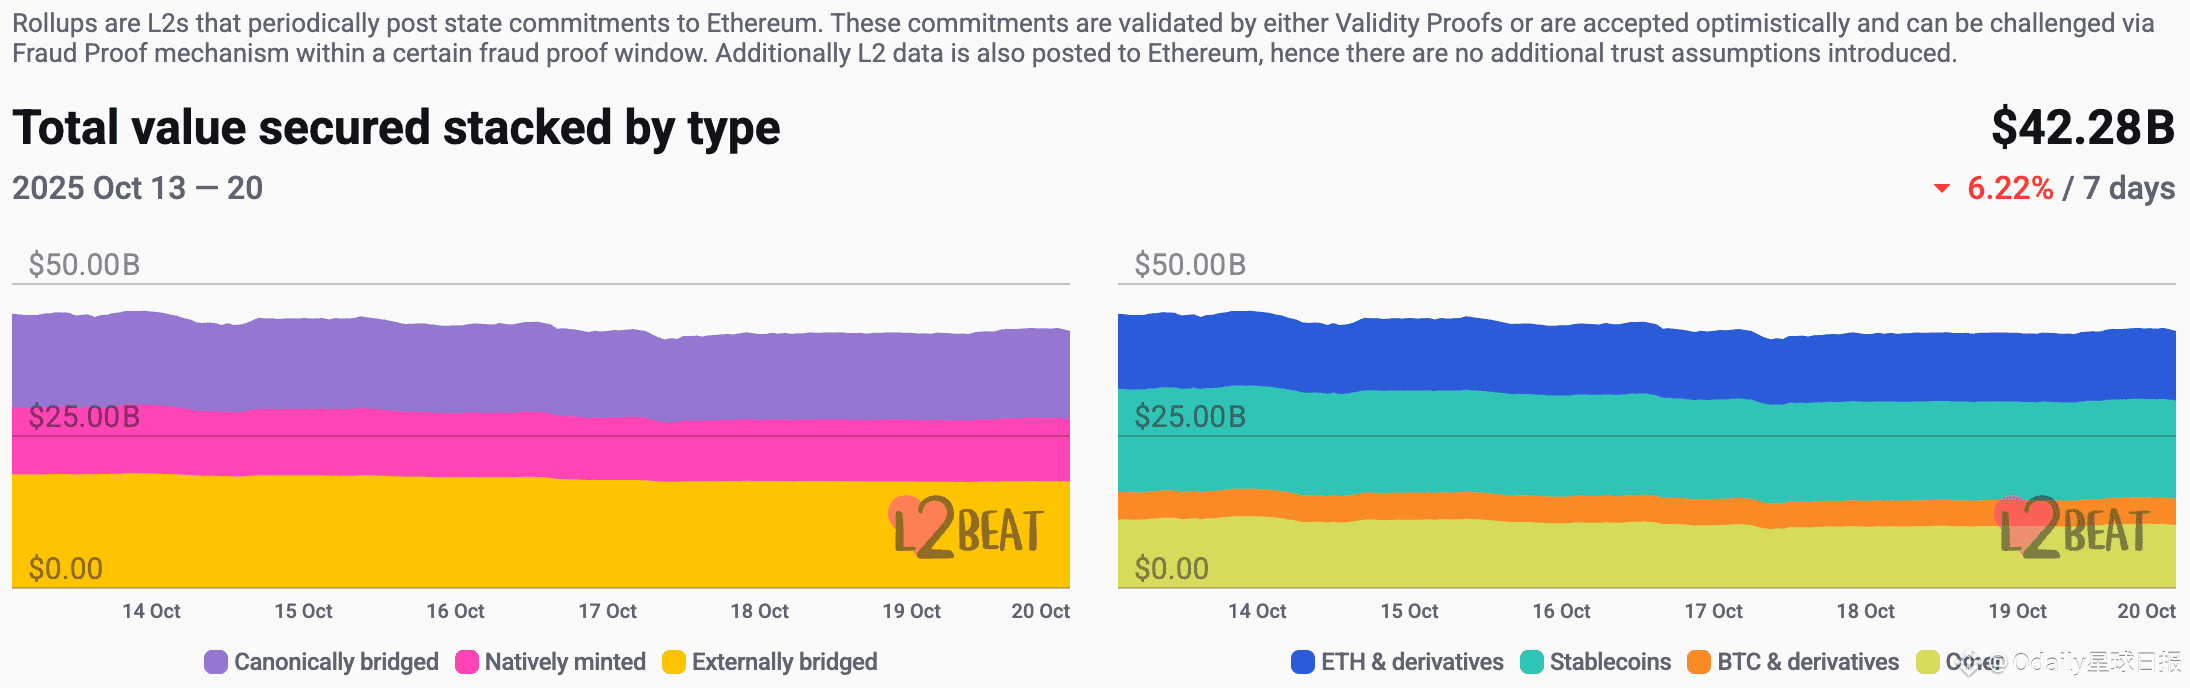The height and width of the screenshot is (688, 2190).
Task: Click the L2BEAT logo on the asset-type chart
Action: [2072, 528]
